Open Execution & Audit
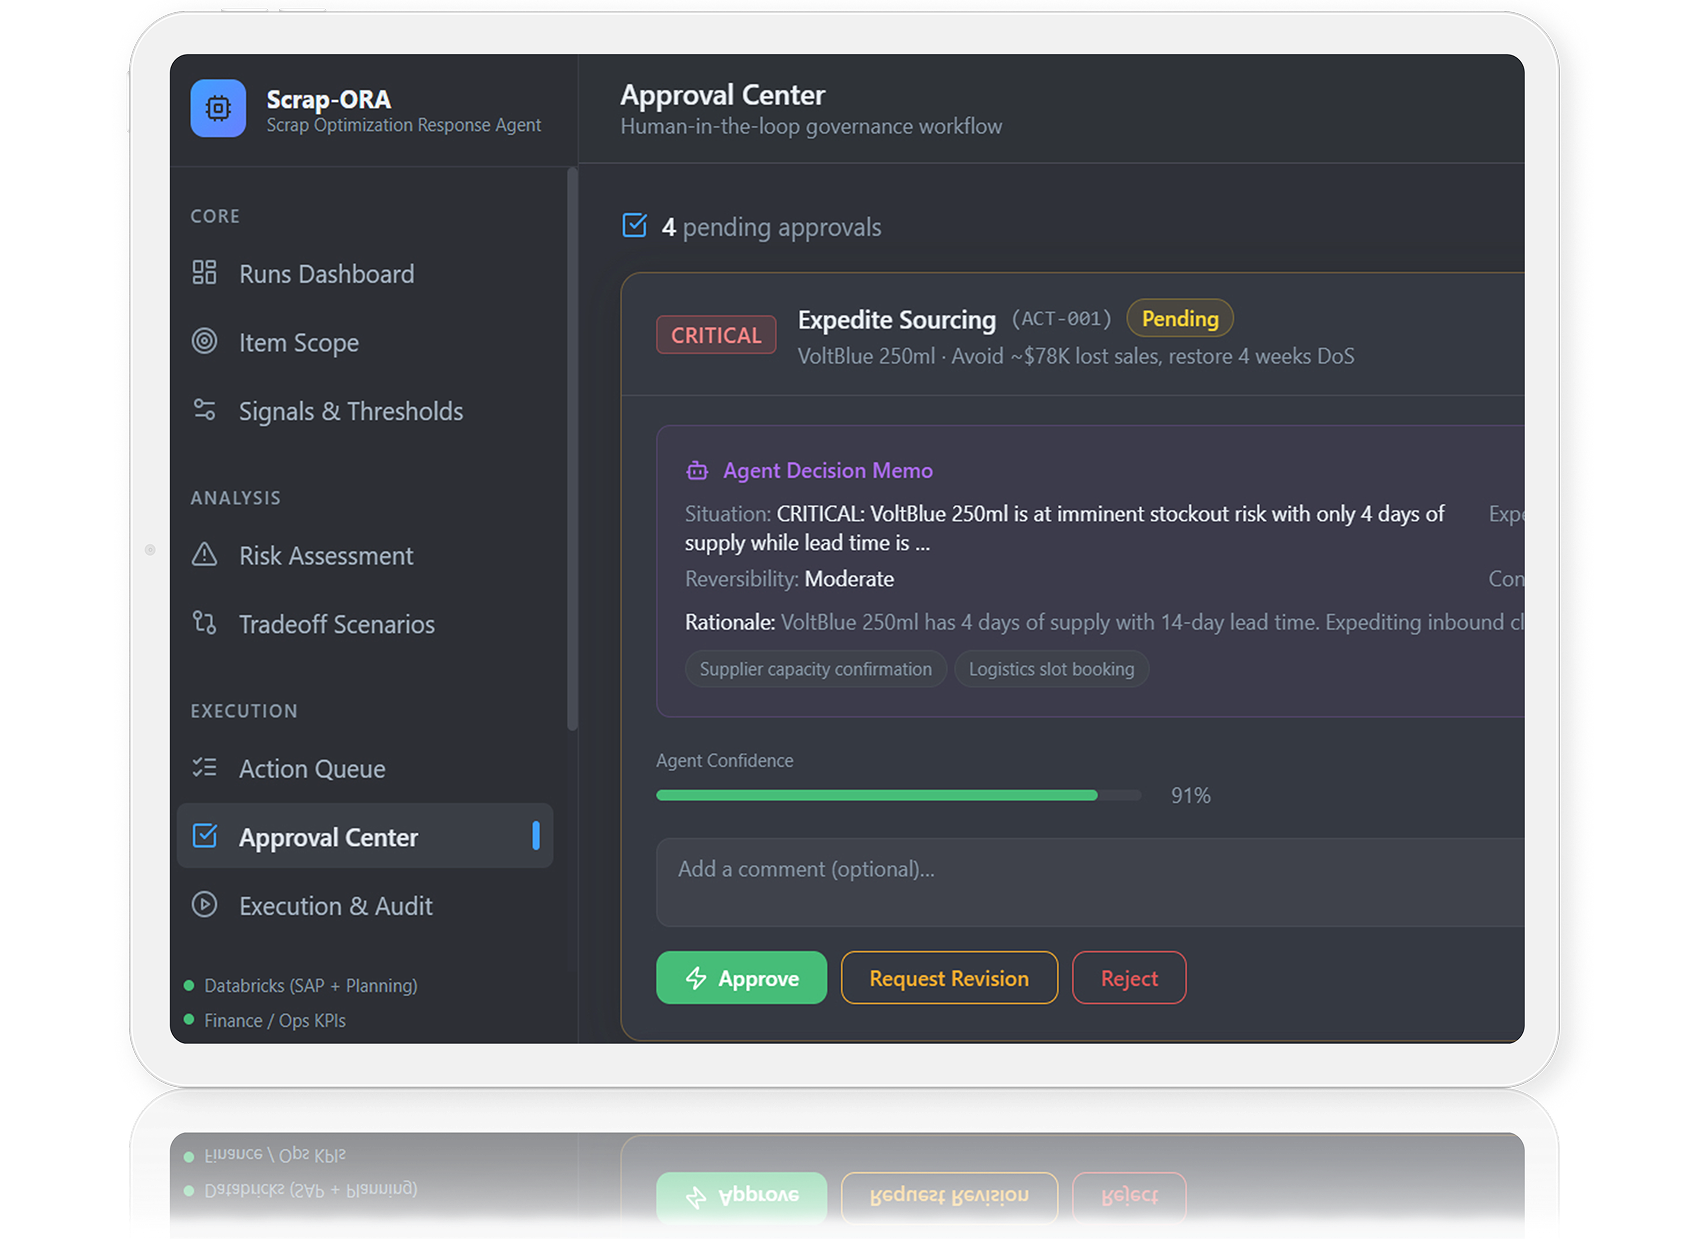 (x=364, y=905)
